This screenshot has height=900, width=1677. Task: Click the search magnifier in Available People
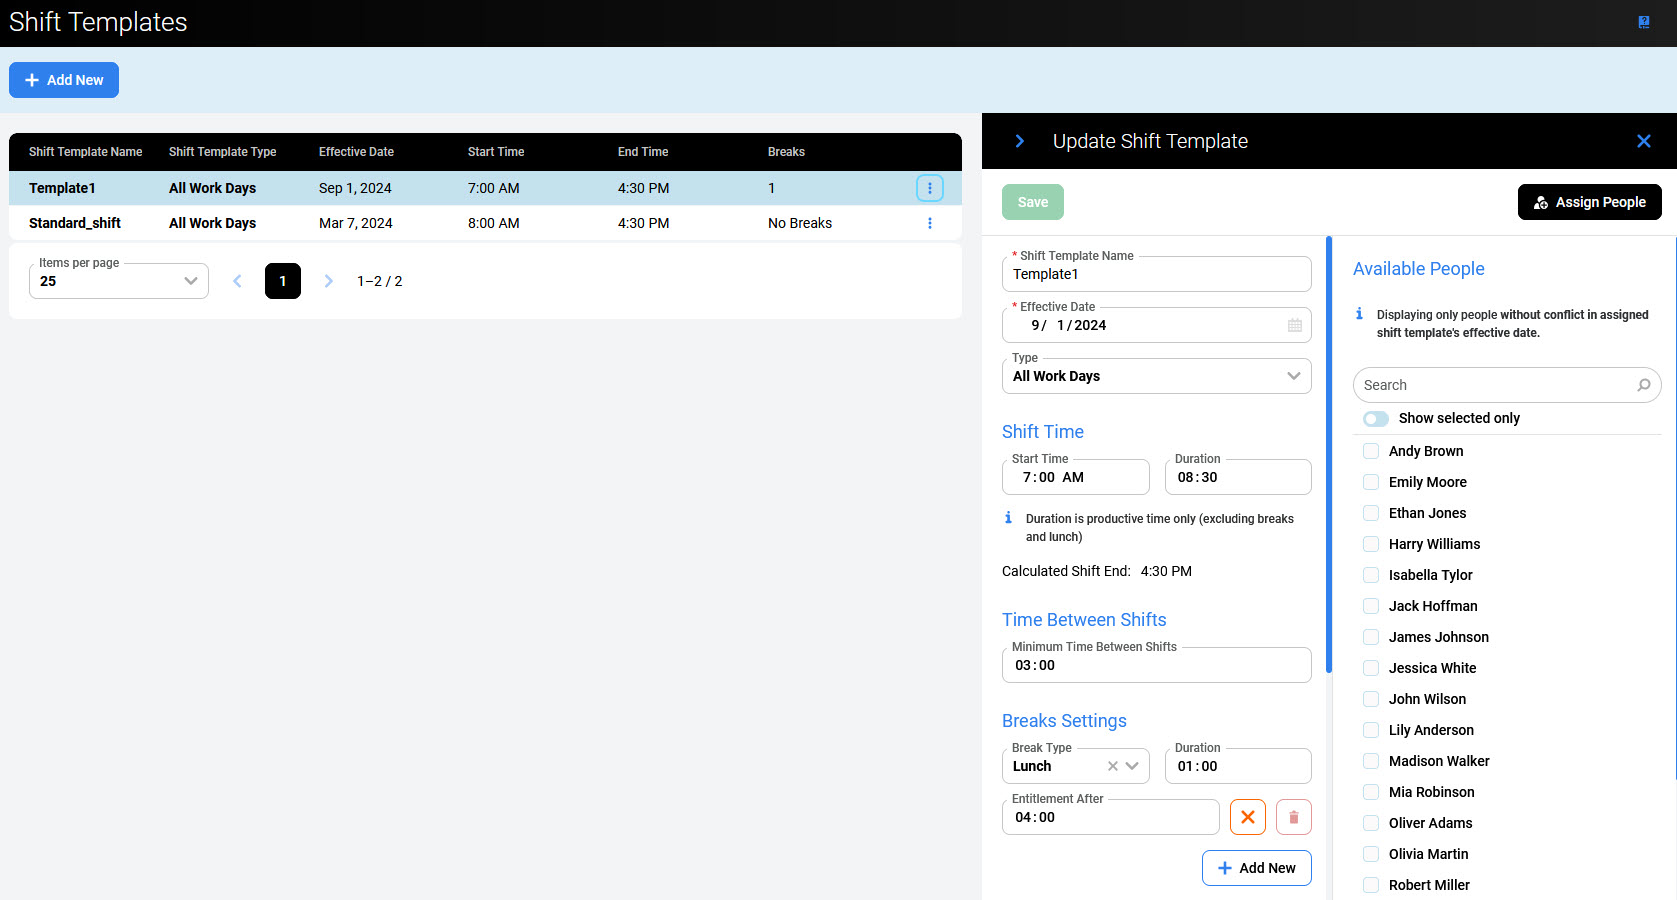coord(1643,385)
